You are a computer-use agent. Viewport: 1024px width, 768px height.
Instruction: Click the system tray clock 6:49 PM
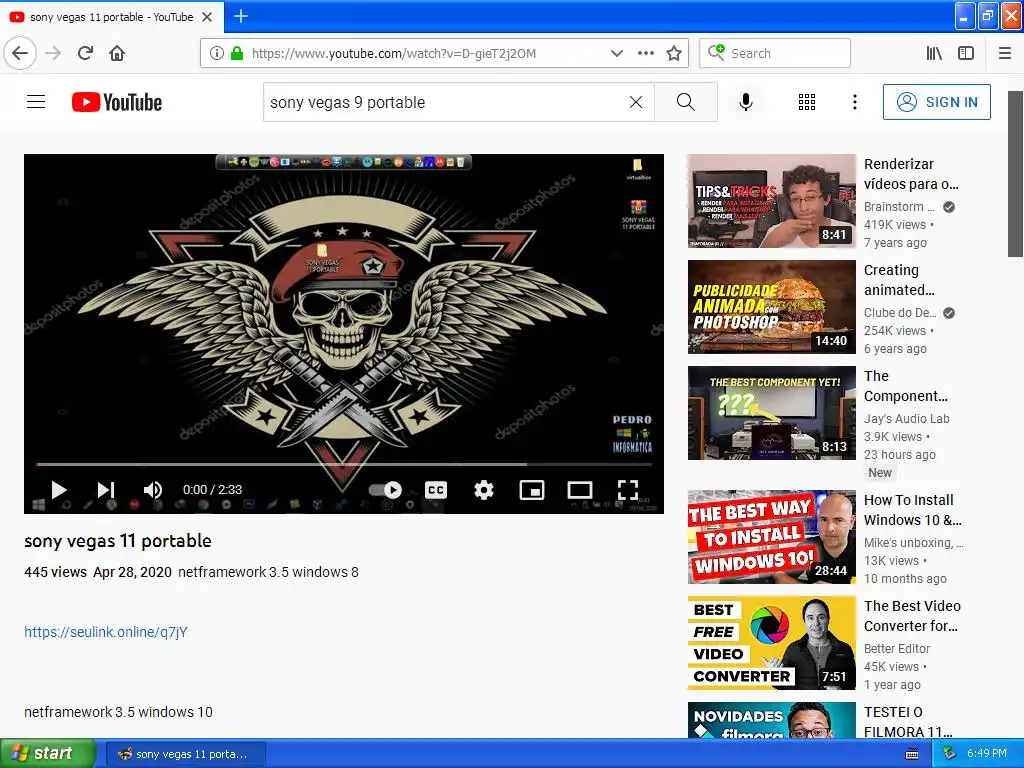[x=987, y=754]
